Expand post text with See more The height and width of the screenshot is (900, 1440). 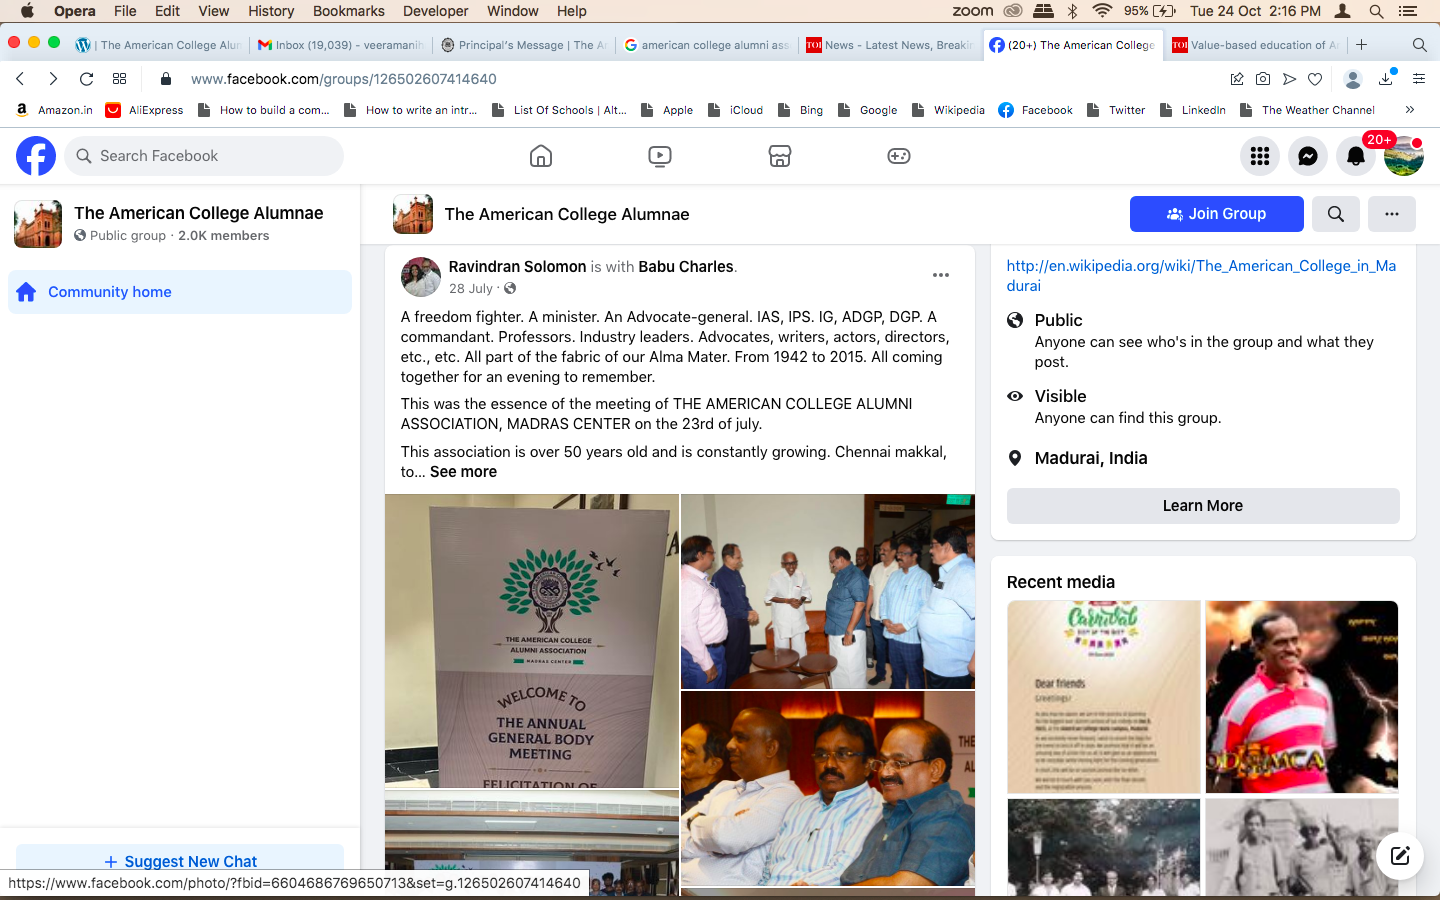tap(463, 472)
